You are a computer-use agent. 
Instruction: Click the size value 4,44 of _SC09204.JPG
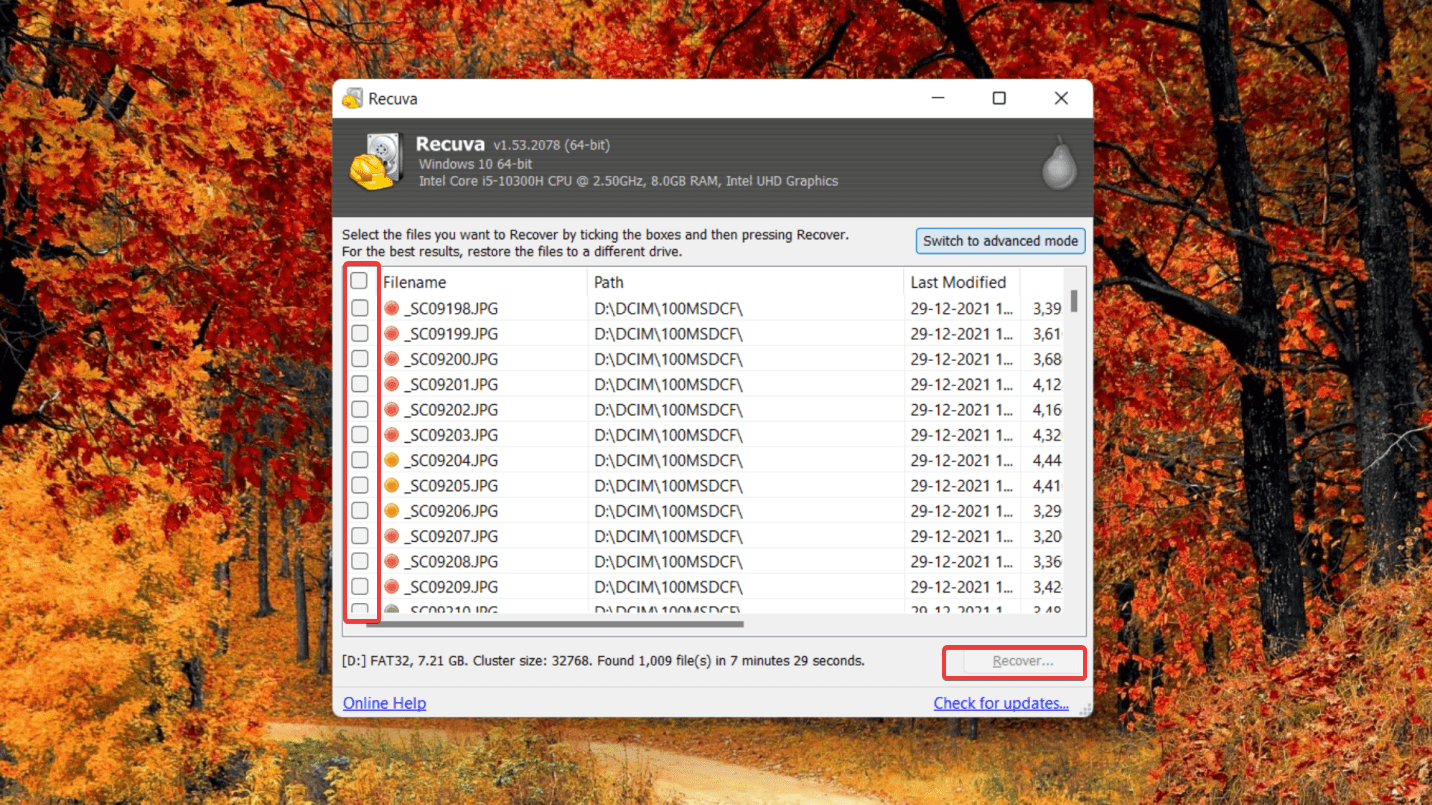coord(1047,460)
